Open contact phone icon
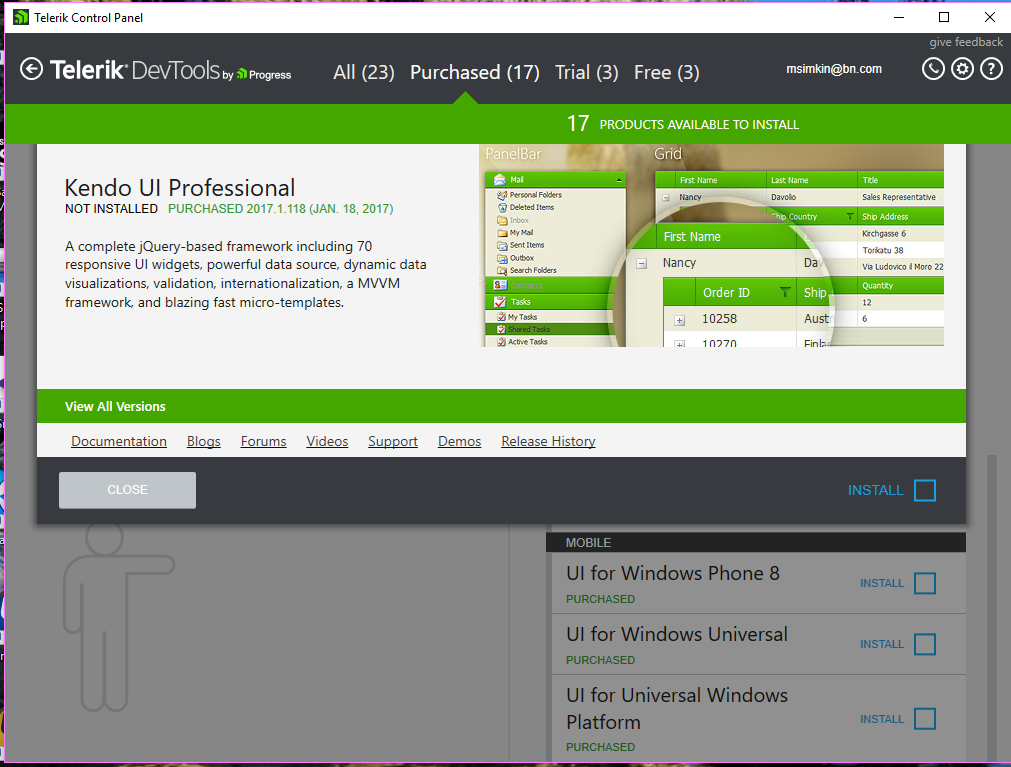 coord(932,68)
